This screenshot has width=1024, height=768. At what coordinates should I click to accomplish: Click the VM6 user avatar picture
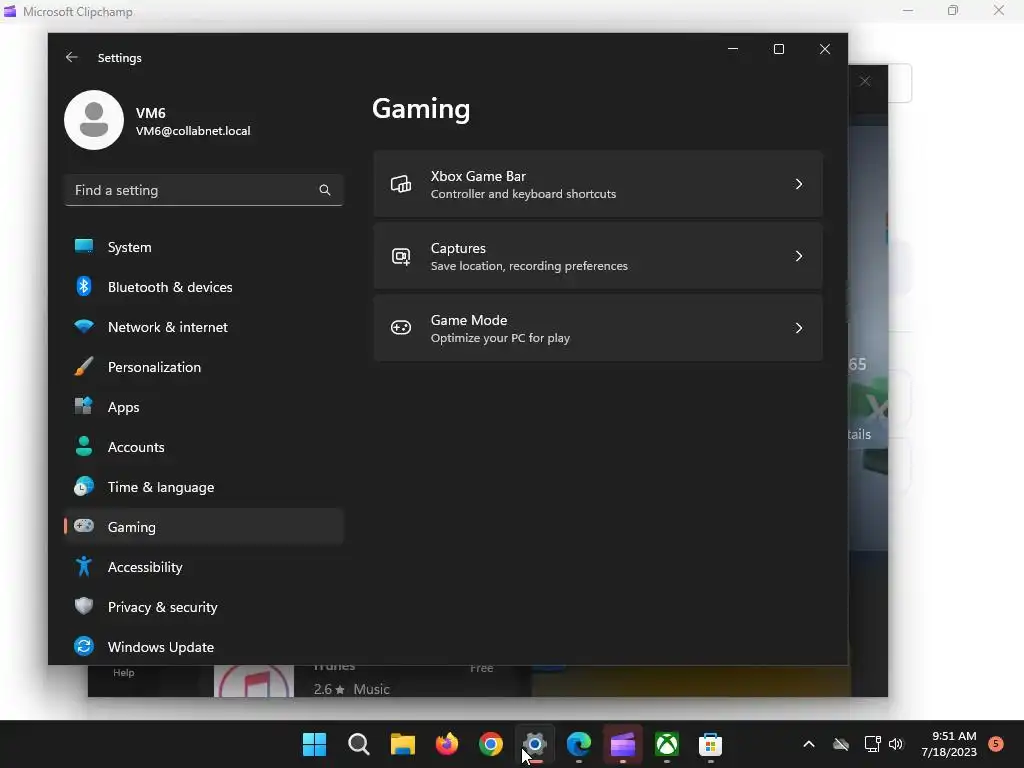click(x=94, y=120)
